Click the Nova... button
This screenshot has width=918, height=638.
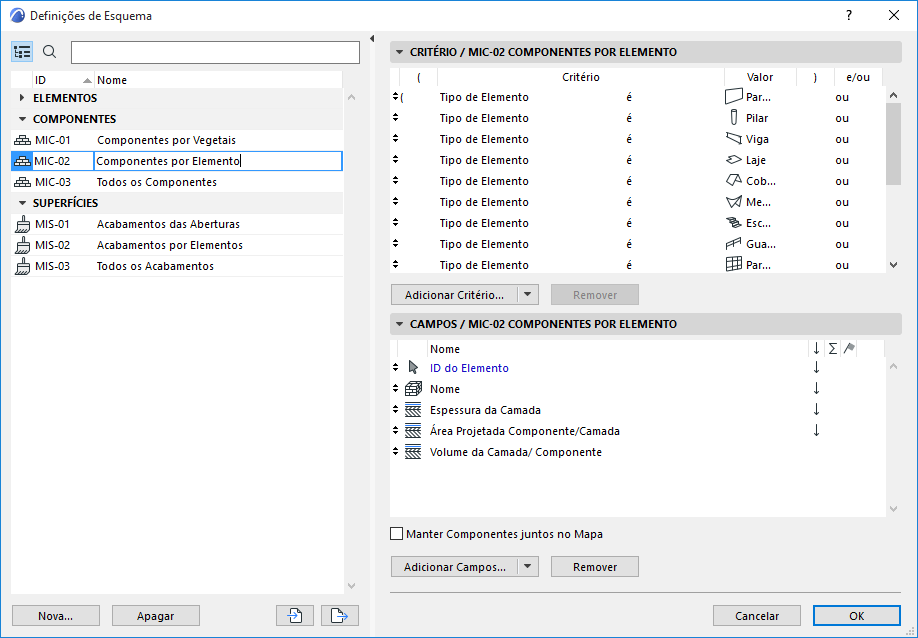(56, 616)
